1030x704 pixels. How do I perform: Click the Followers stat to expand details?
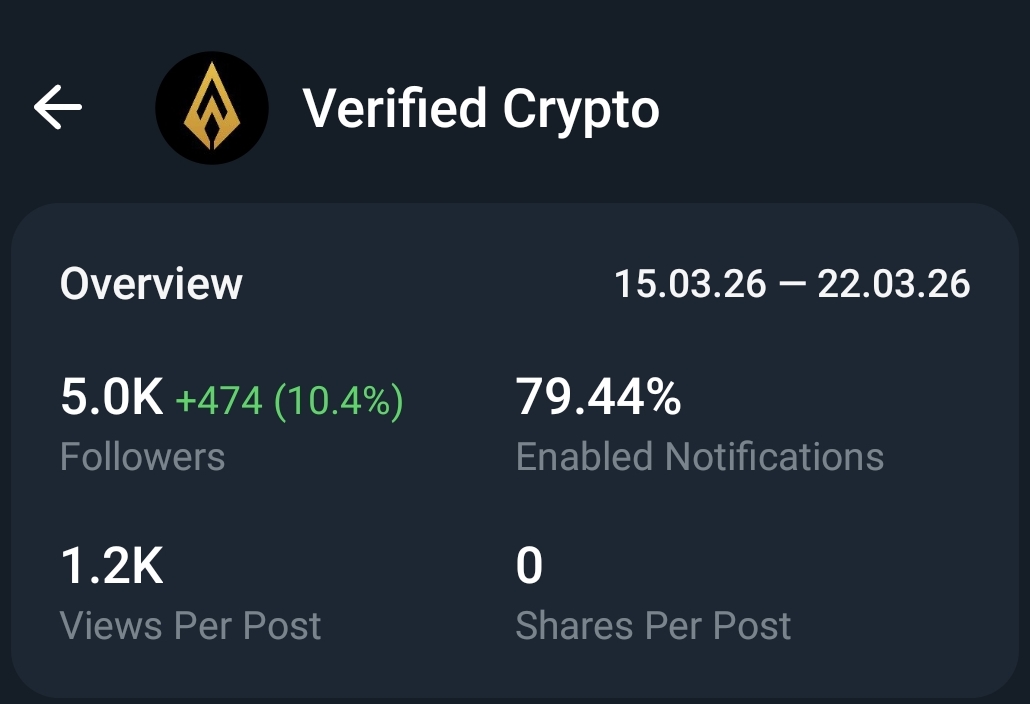[142, 456]
